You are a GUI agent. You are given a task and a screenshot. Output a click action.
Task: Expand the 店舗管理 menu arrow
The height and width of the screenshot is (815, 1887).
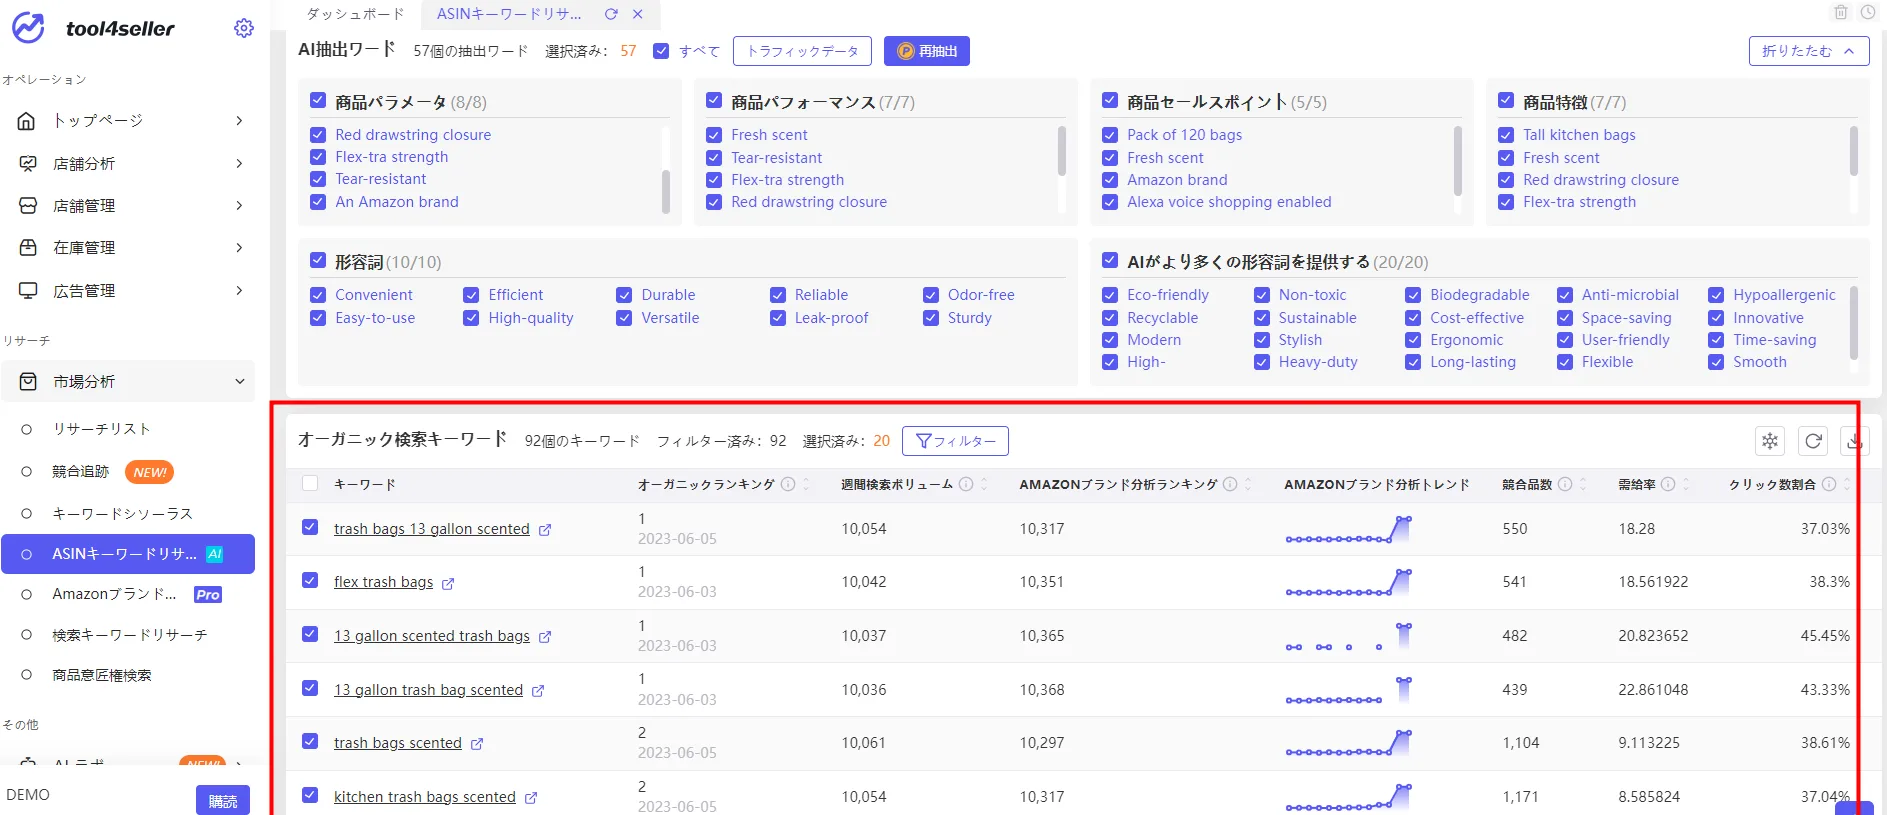(239, 205)
